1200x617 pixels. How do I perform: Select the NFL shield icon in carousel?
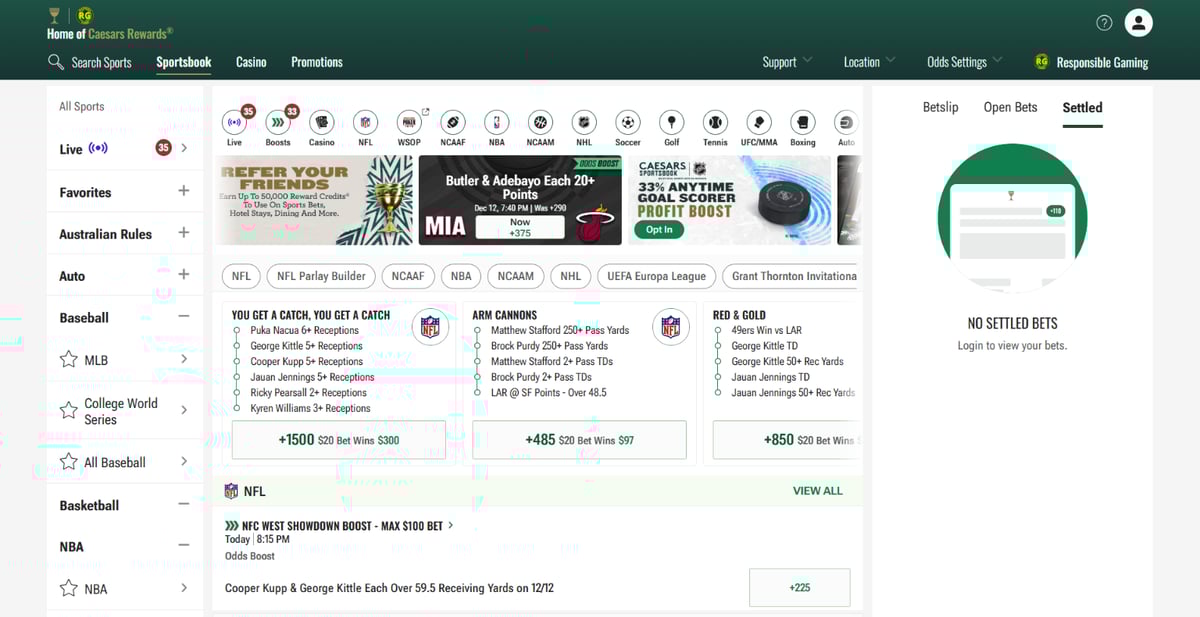(x=366, y=122)
